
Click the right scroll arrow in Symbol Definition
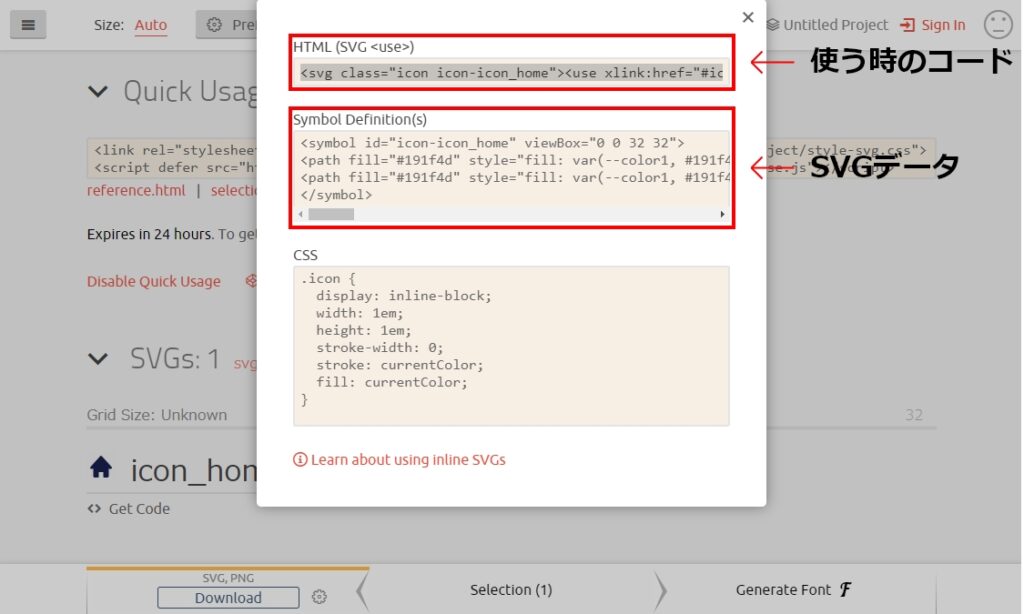722,214
